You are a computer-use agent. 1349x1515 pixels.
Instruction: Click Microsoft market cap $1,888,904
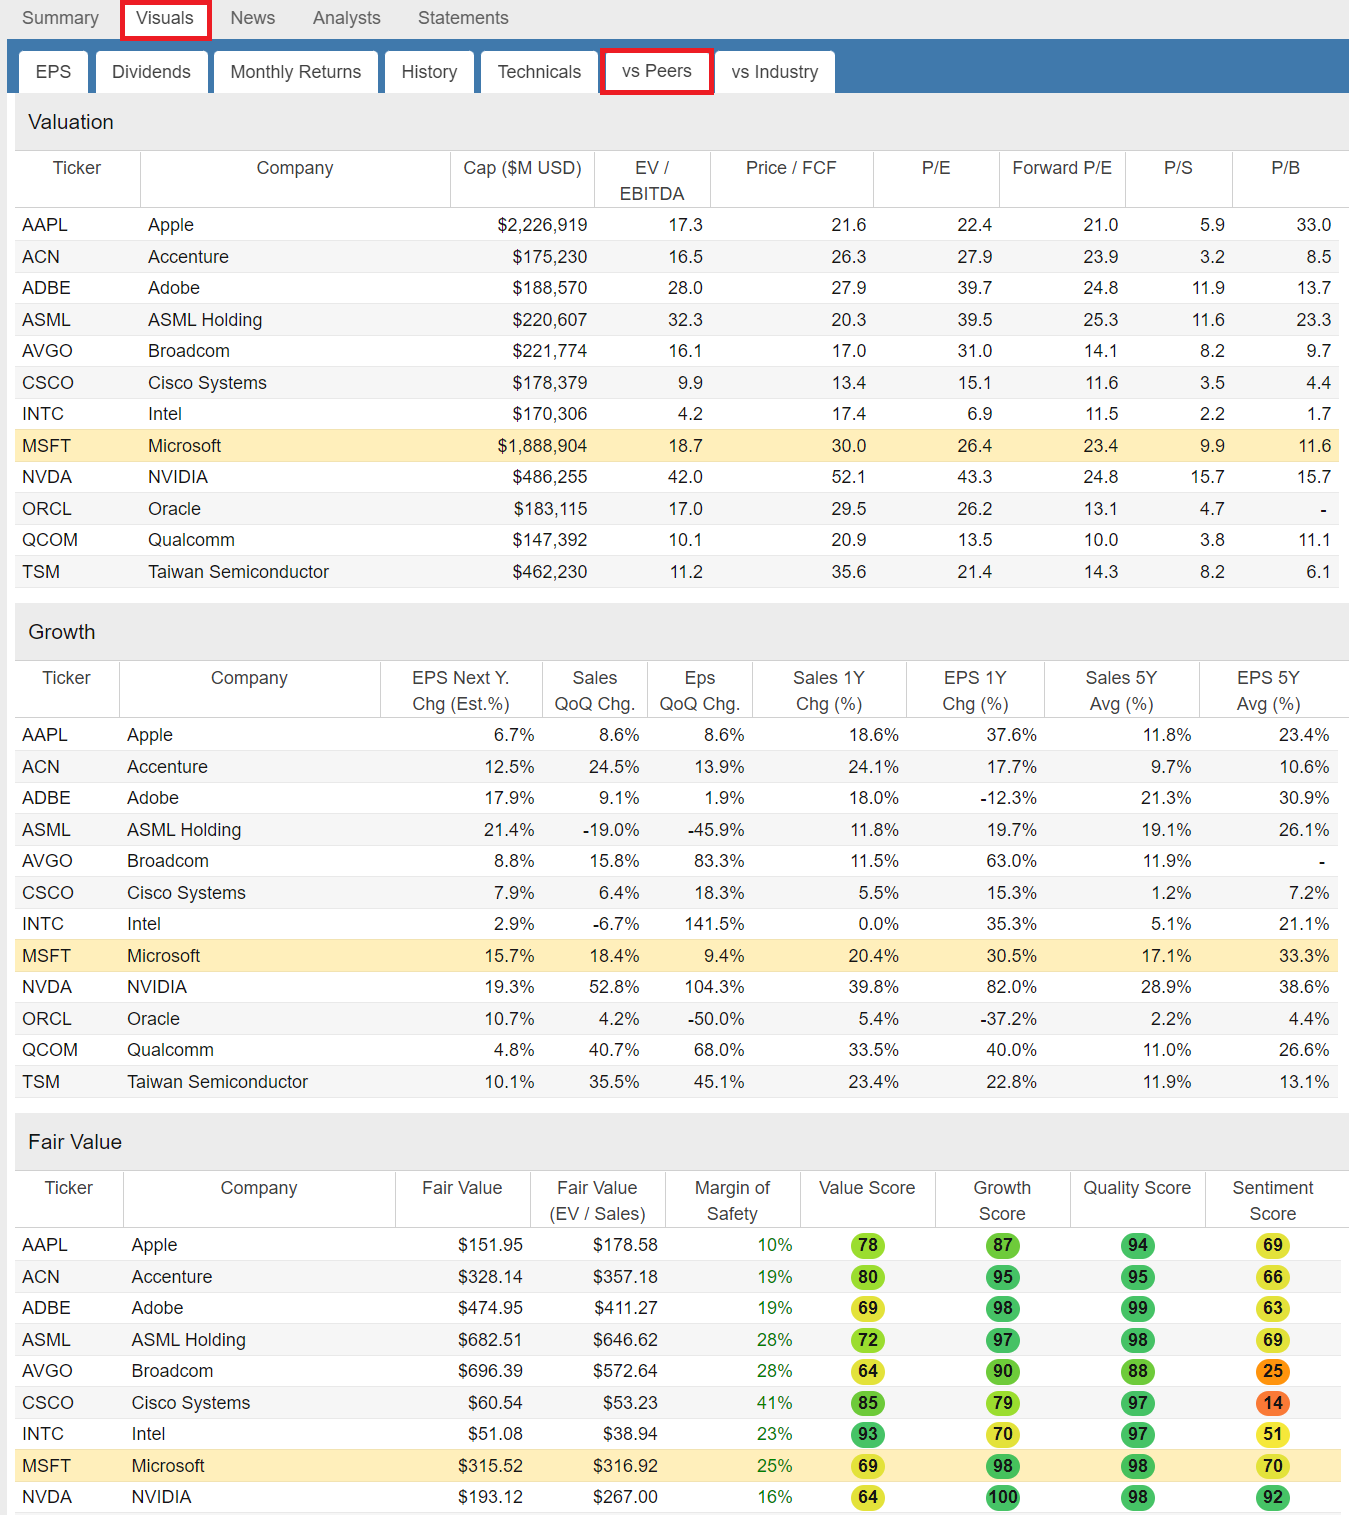542,446
